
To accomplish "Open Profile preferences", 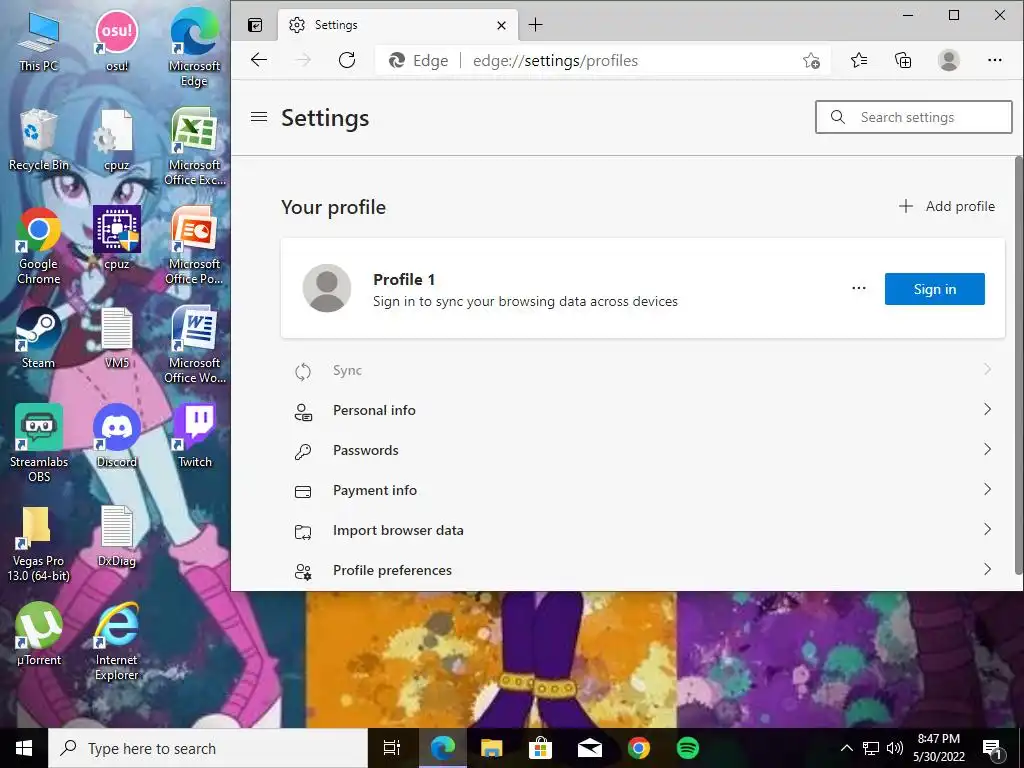I will 643,570.
